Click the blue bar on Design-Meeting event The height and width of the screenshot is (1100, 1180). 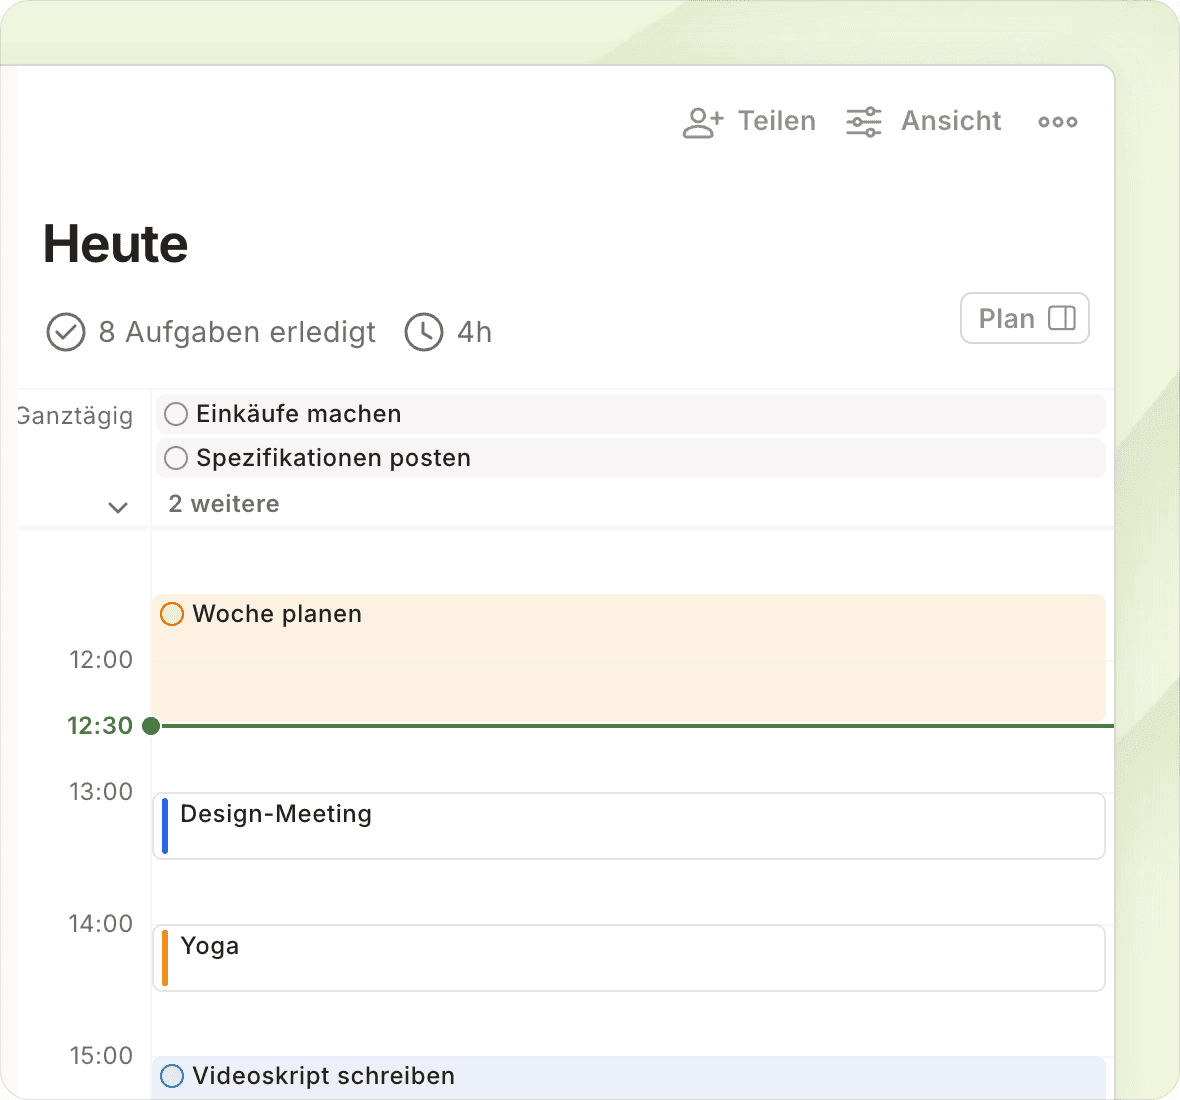coord(165,826)
